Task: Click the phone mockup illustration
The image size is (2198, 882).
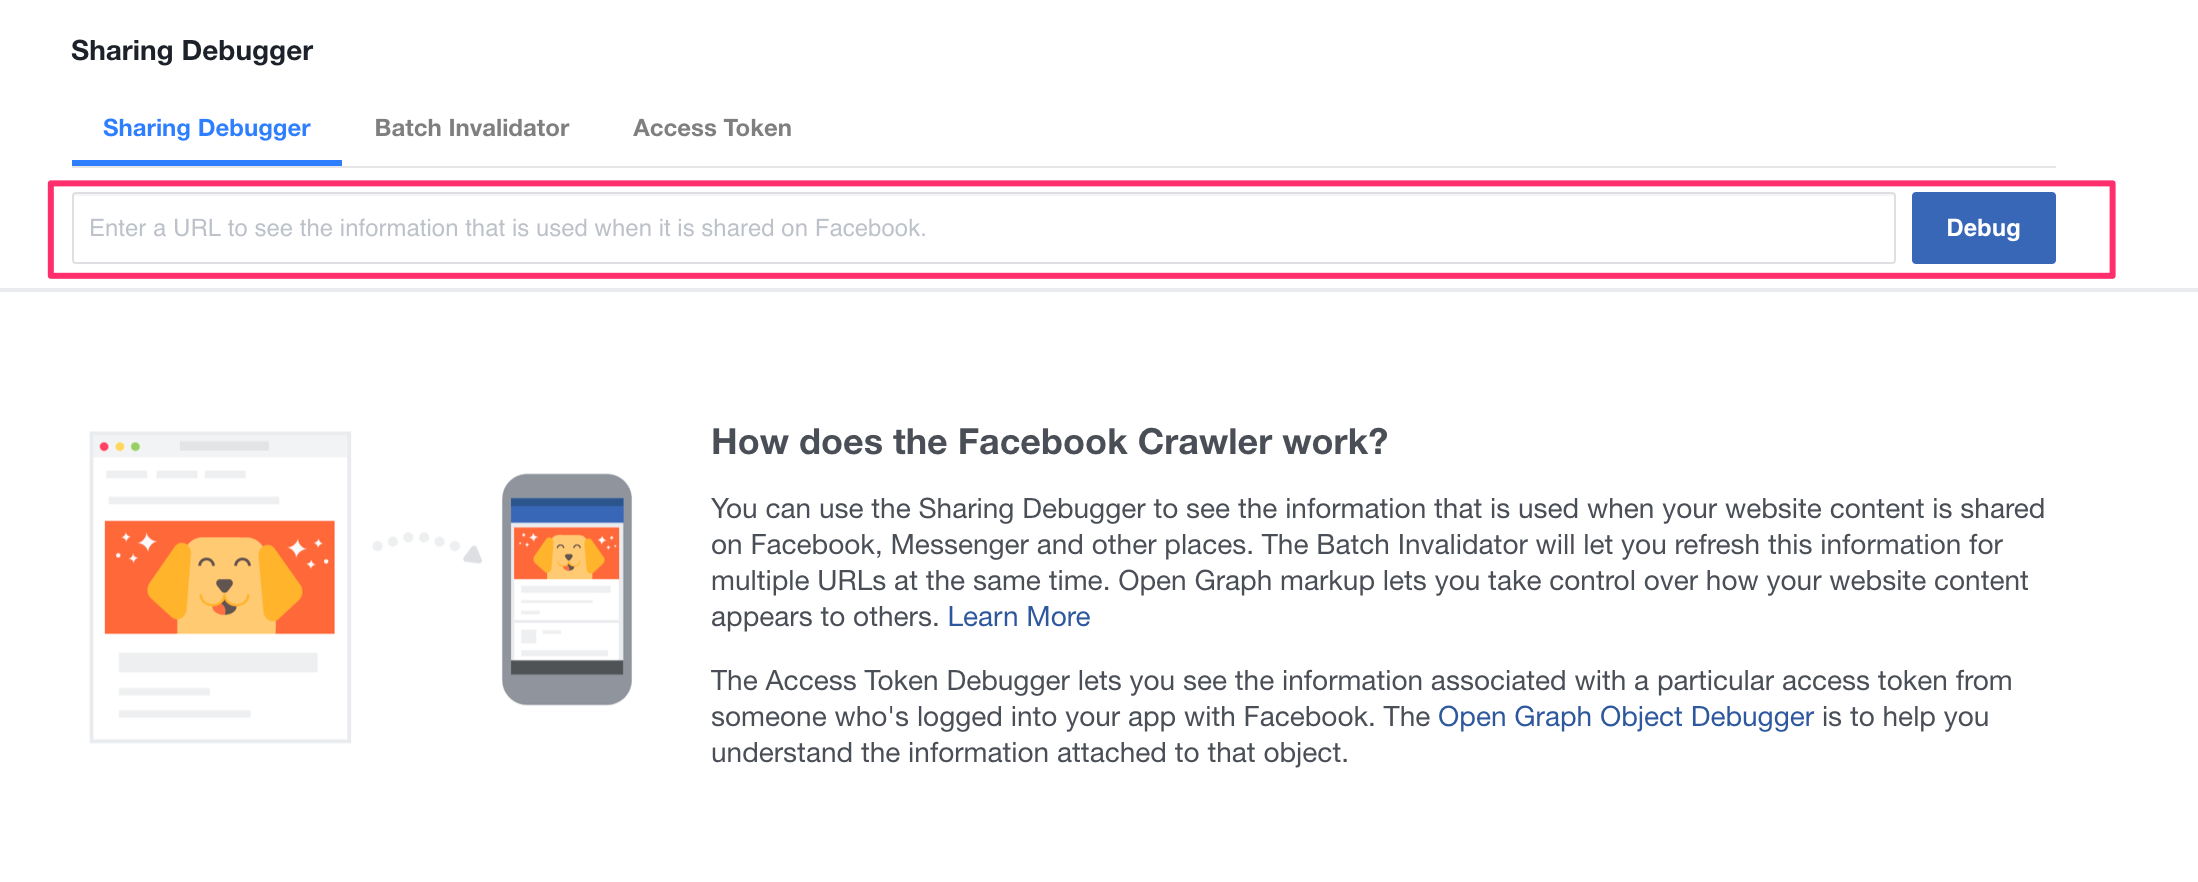Action: pos(567,589)
